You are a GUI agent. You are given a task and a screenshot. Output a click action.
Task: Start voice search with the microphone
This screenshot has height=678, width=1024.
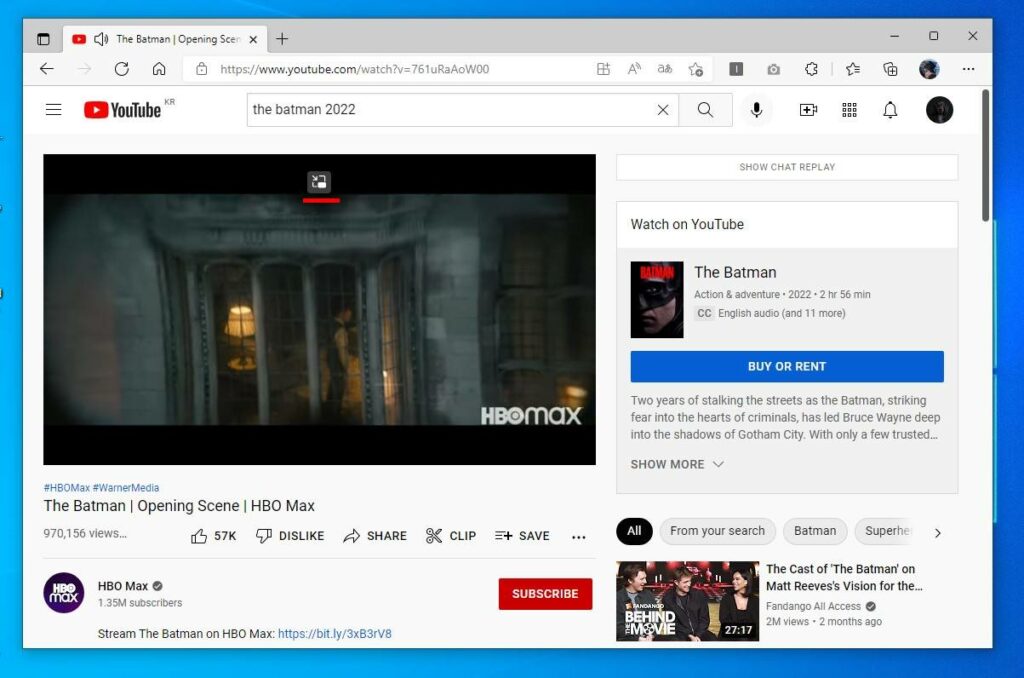click(756, 110)
